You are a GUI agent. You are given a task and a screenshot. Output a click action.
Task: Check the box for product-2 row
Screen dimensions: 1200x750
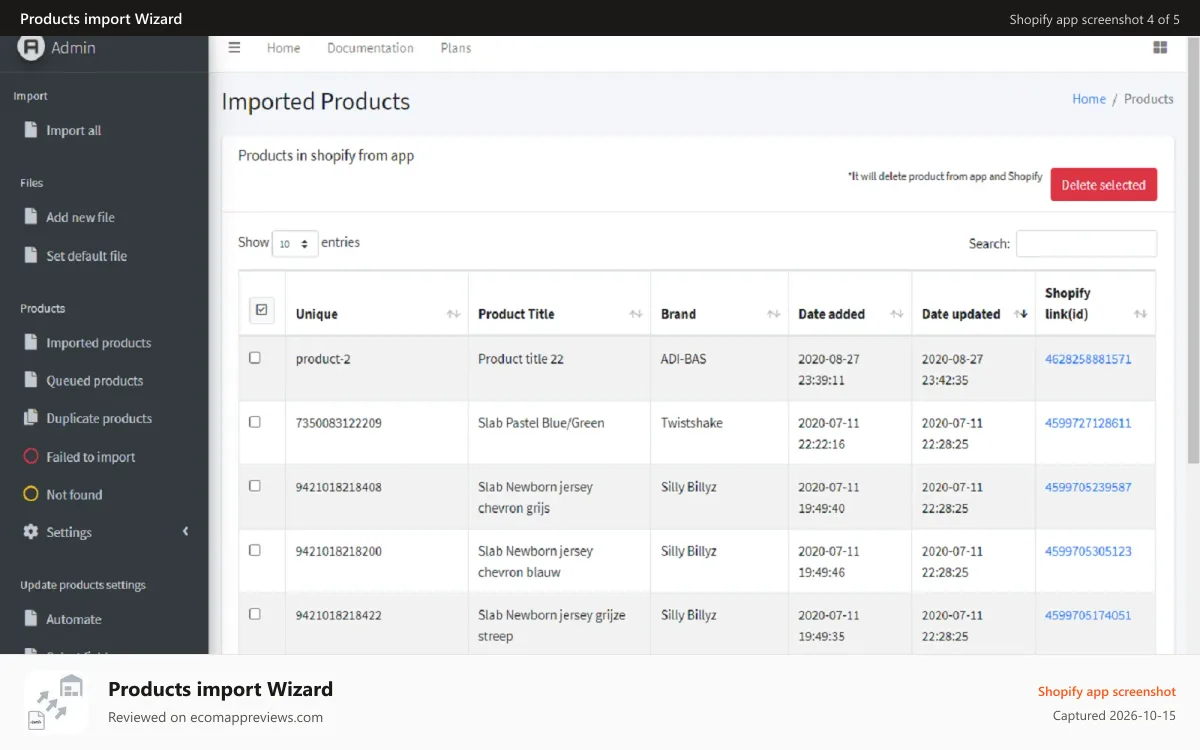click(x=254, y=357)
